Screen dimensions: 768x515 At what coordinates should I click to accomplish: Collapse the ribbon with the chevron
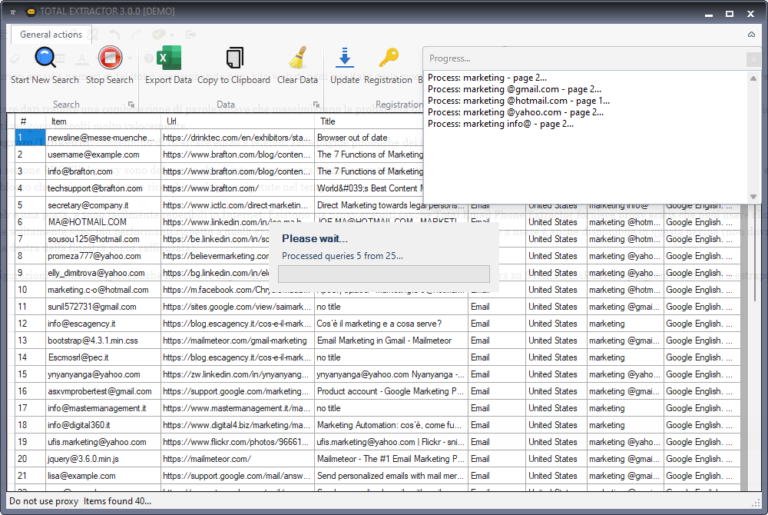click(x=751, y=34)
